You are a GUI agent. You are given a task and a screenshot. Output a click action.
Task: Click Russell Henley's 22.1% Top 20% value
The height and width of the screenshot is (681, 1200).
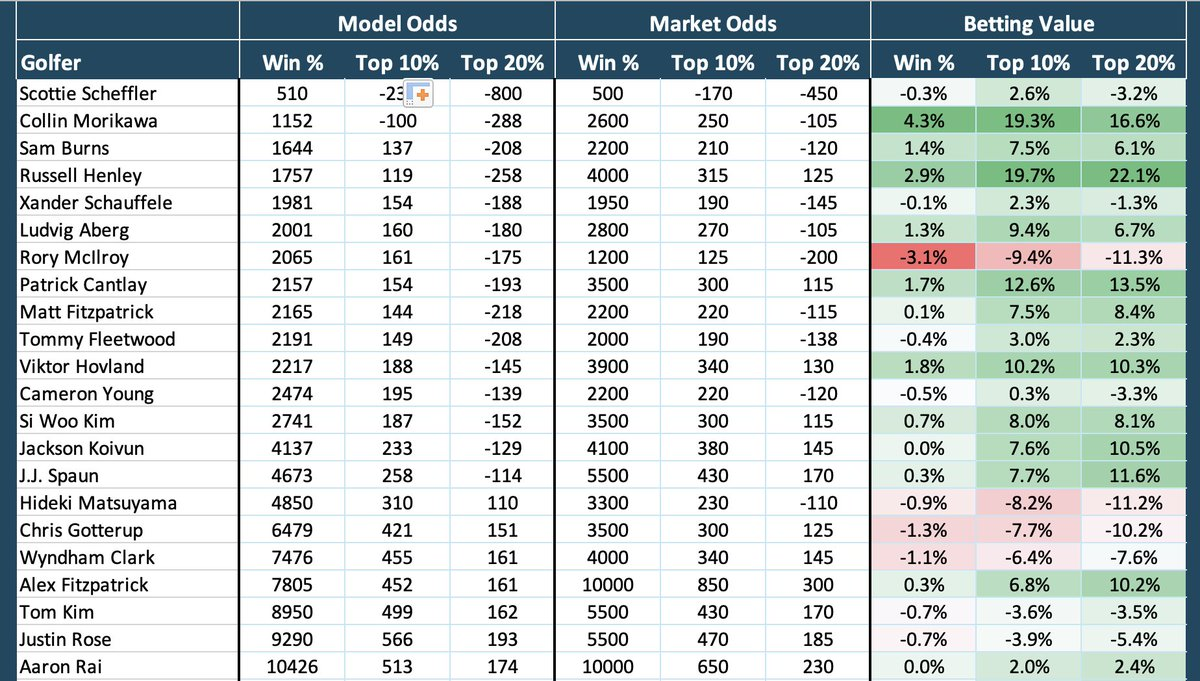point(1133,175)
